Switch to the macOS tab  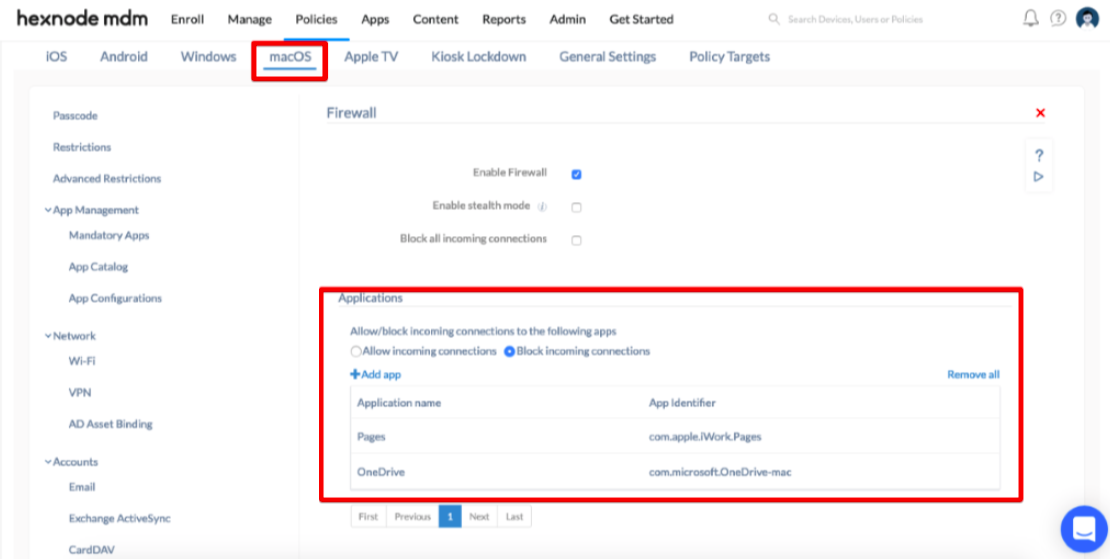[x=290, y=57]
